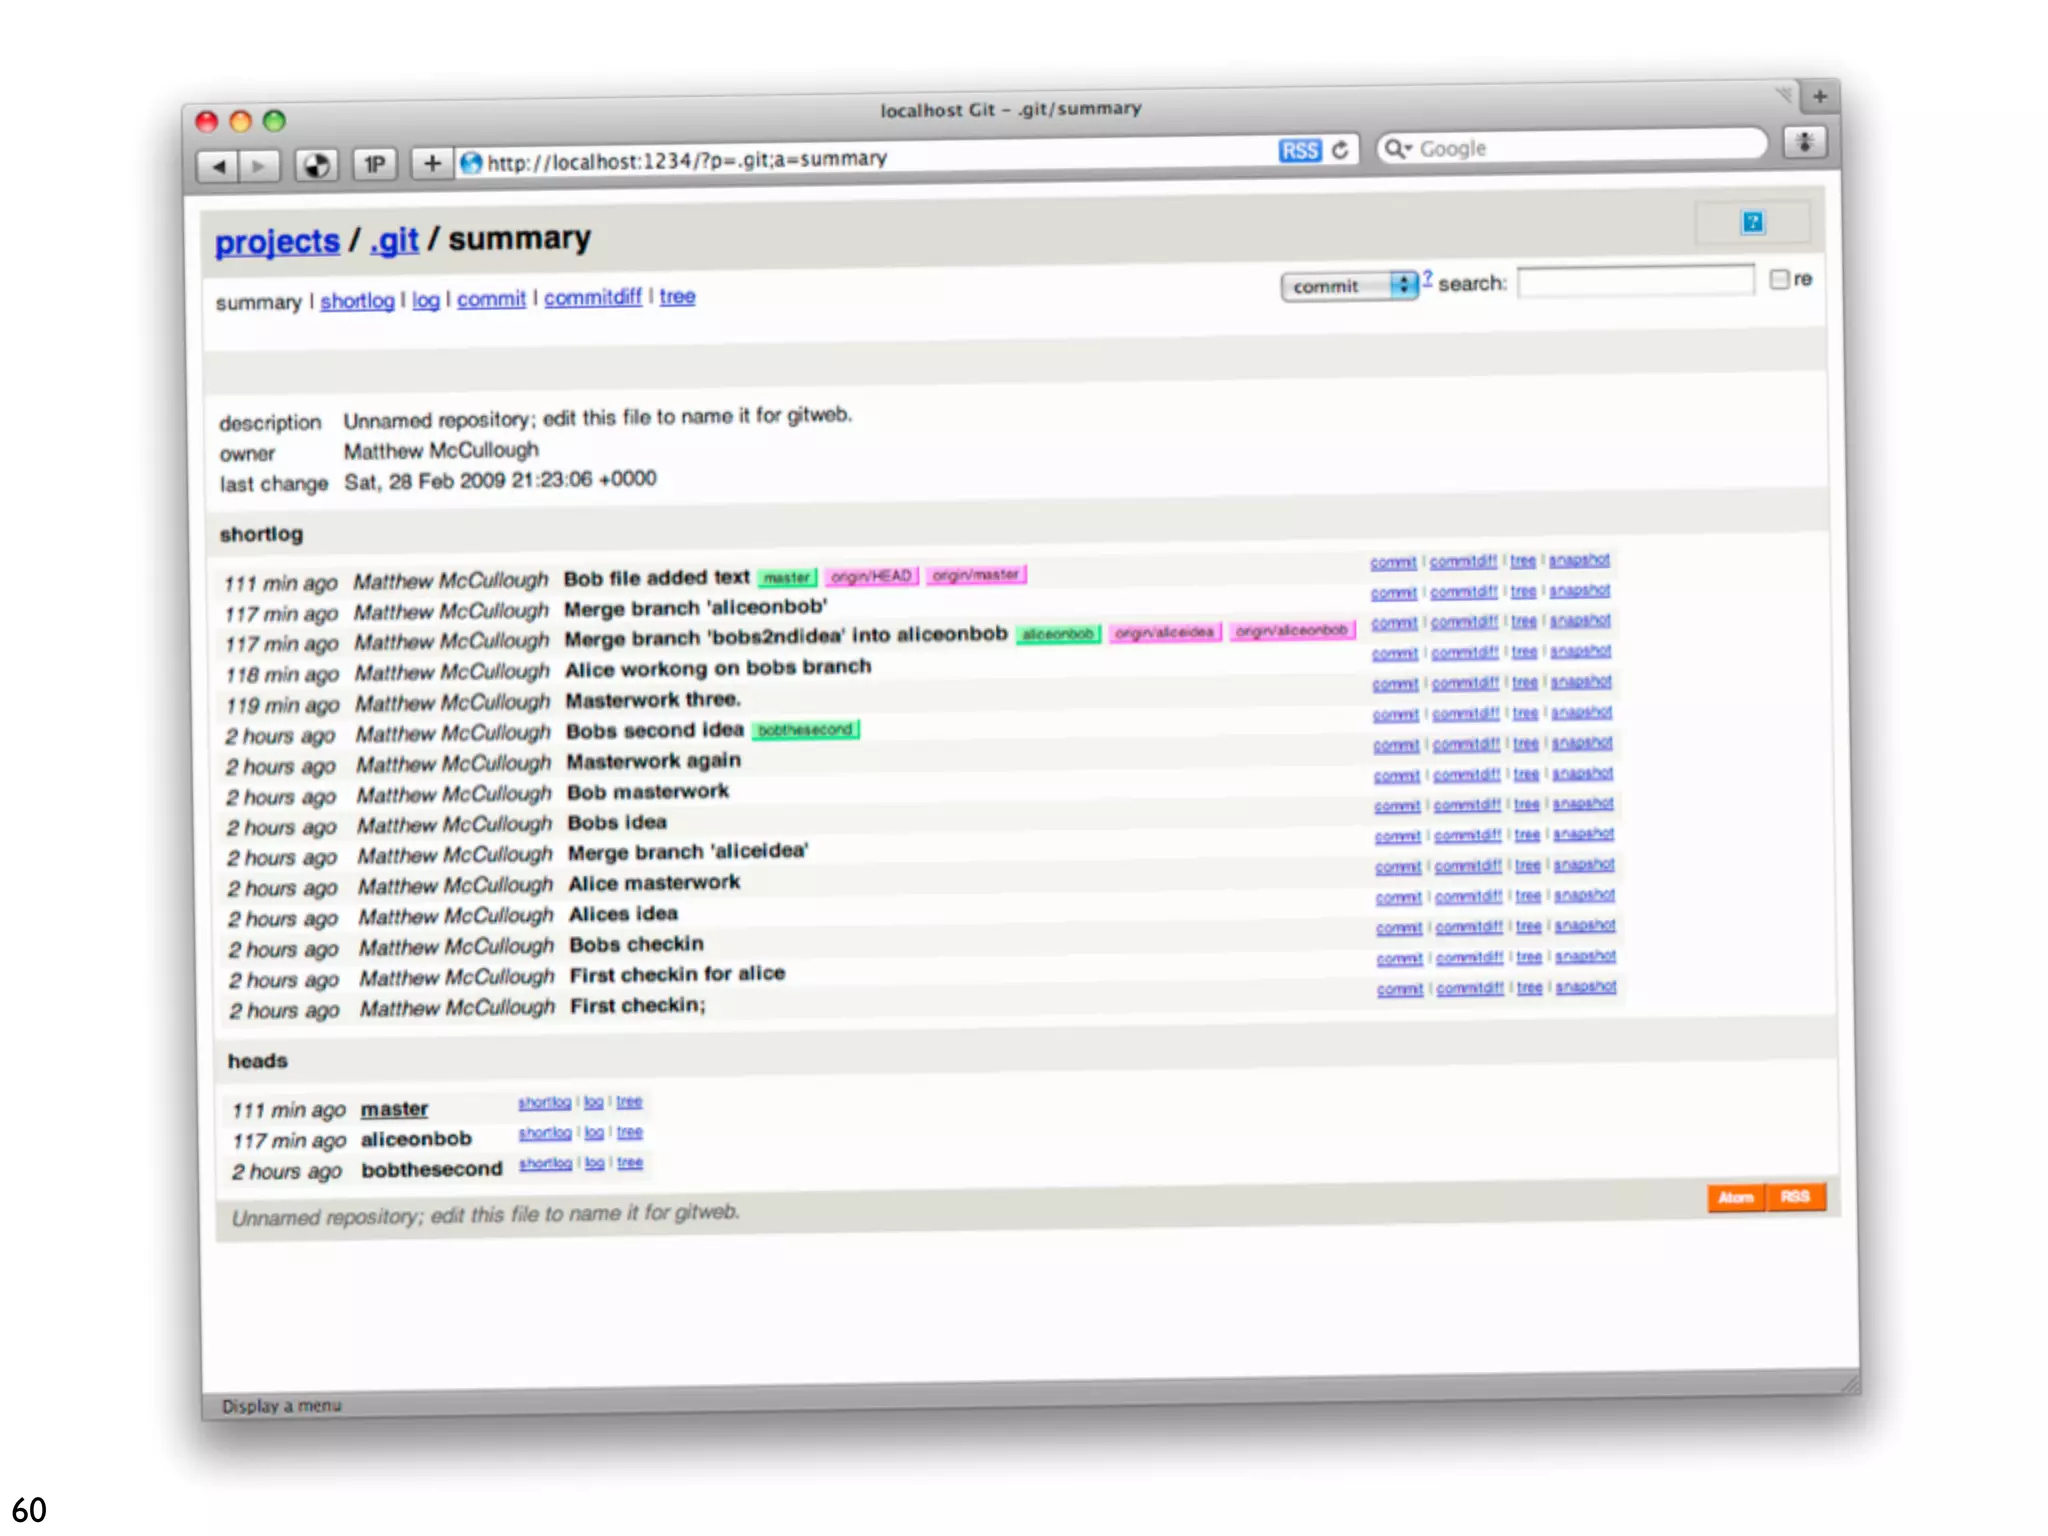Open commit 'Bobs idea'
This screenshot has width=2048, height=1536.
point(617,822)
